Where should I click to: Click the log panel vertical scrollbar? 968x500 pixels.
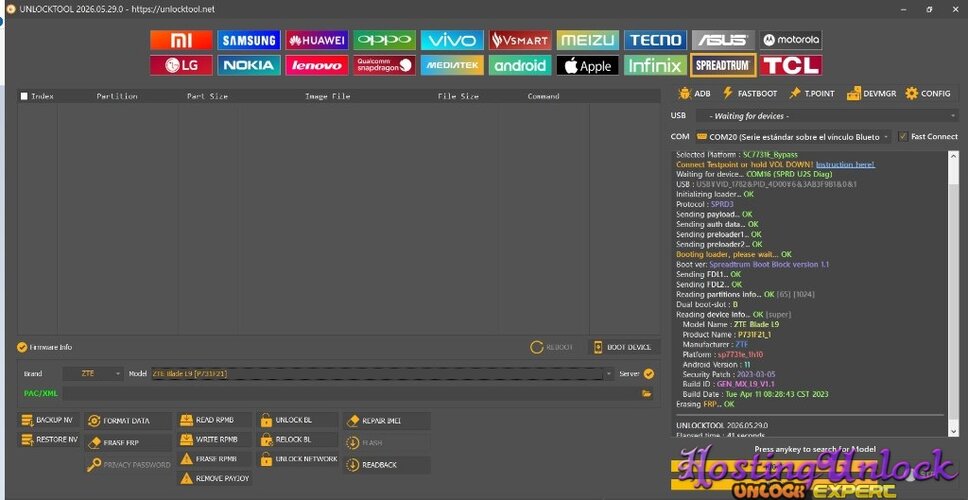(953, 294)
